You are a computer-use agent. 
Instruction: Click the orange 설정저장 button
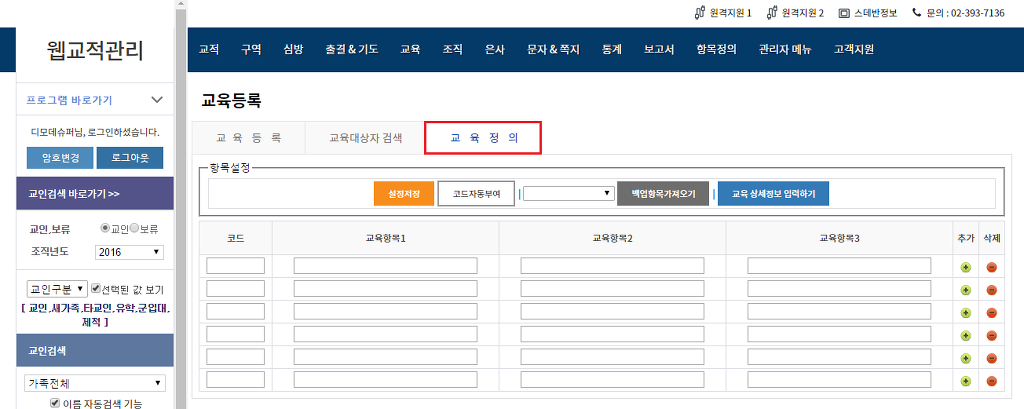click(x=404, y=194)
